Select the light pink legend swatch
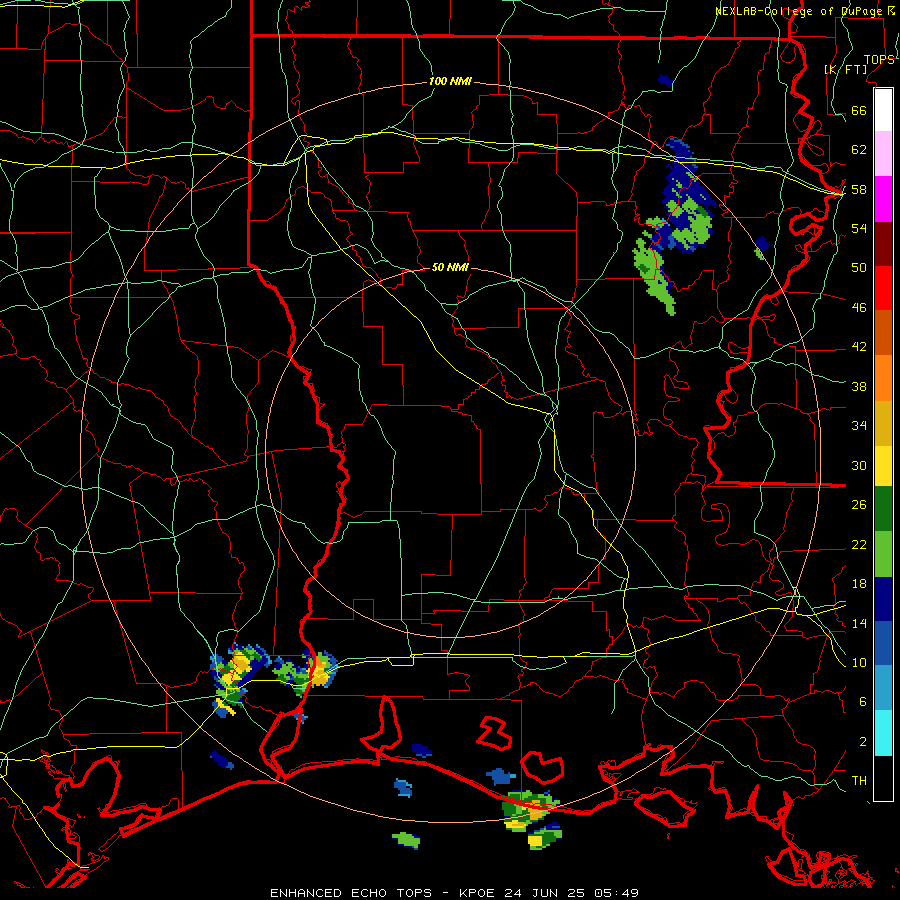Image resolution: width=900 pixels, height=900 pixels. 883,153
